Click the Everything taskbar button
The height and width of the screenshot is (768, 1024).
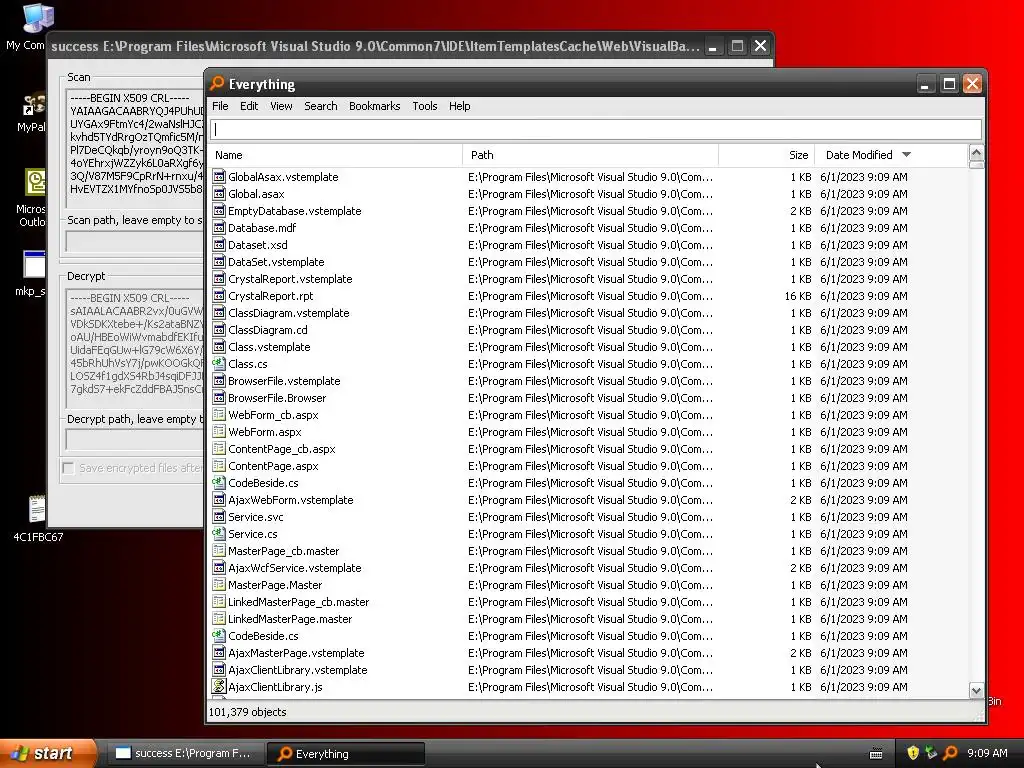[x=346, y=753]
